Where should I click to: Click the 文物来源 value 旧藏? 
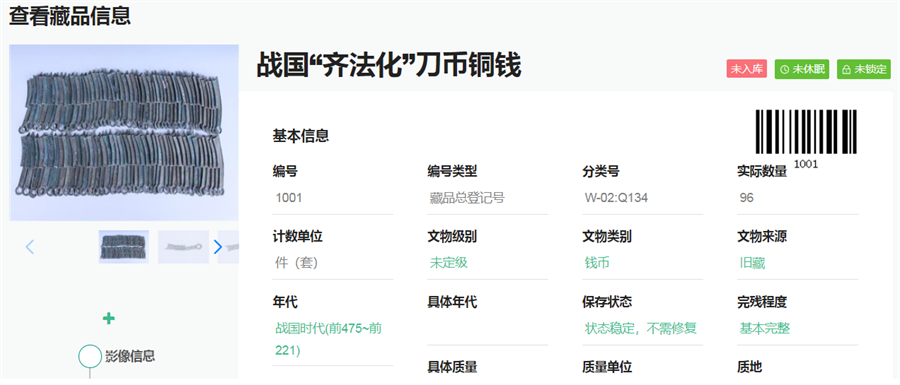(x=752, y=263)
